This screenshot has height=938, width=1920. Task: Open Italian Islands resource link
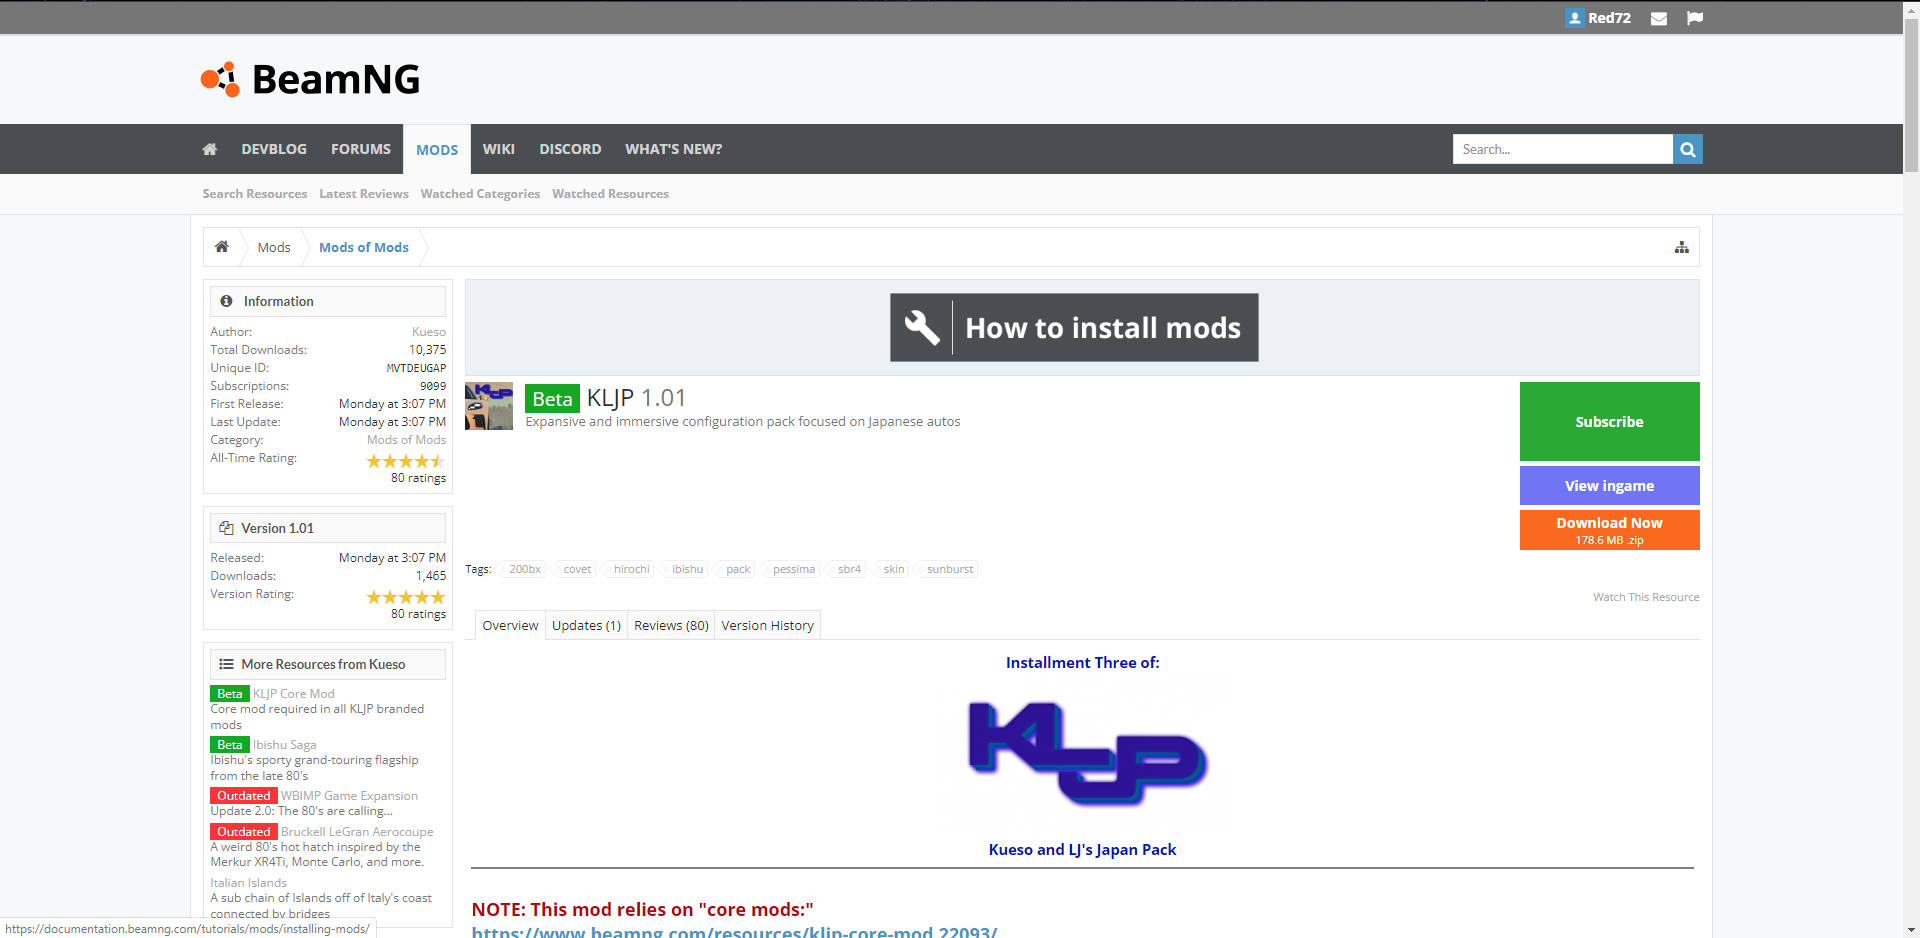tap(249, 883)
